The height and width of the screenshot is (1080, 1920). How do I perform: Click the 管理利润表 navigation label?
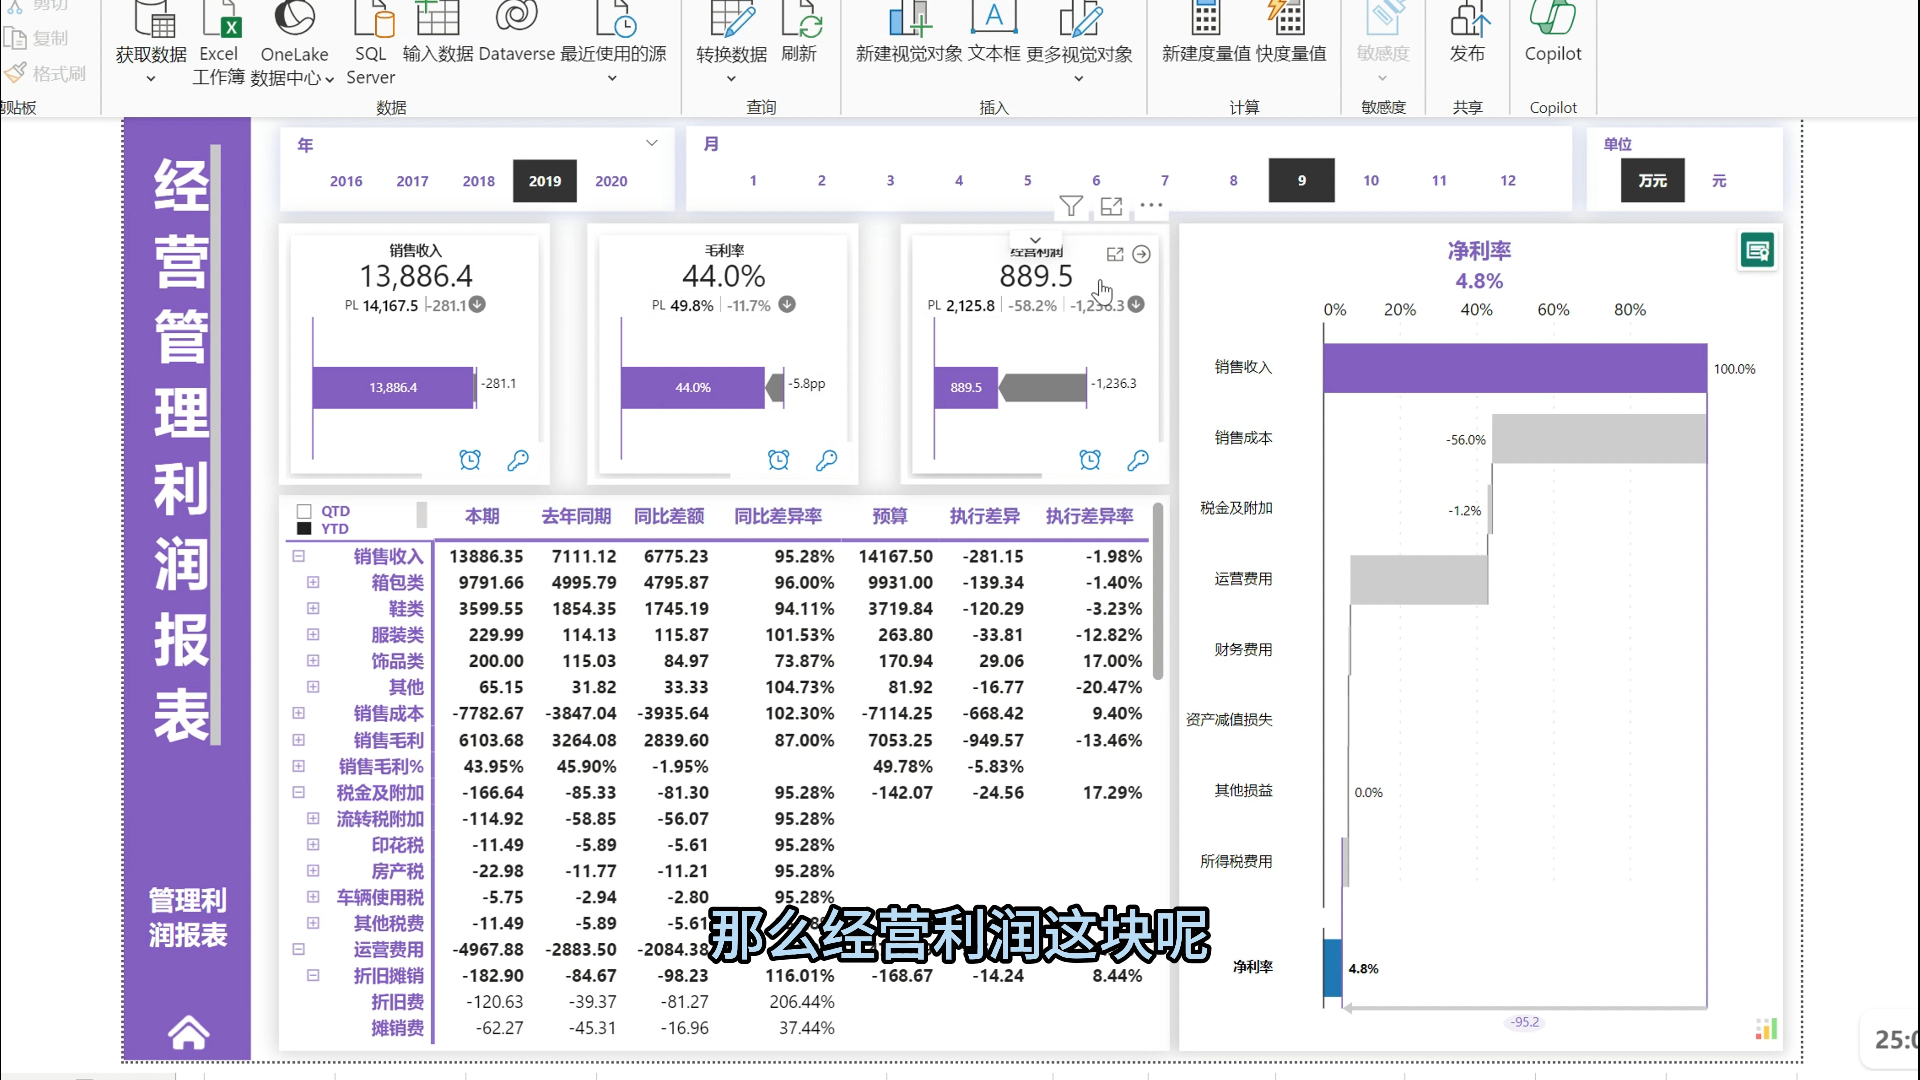tap(188, 917)
